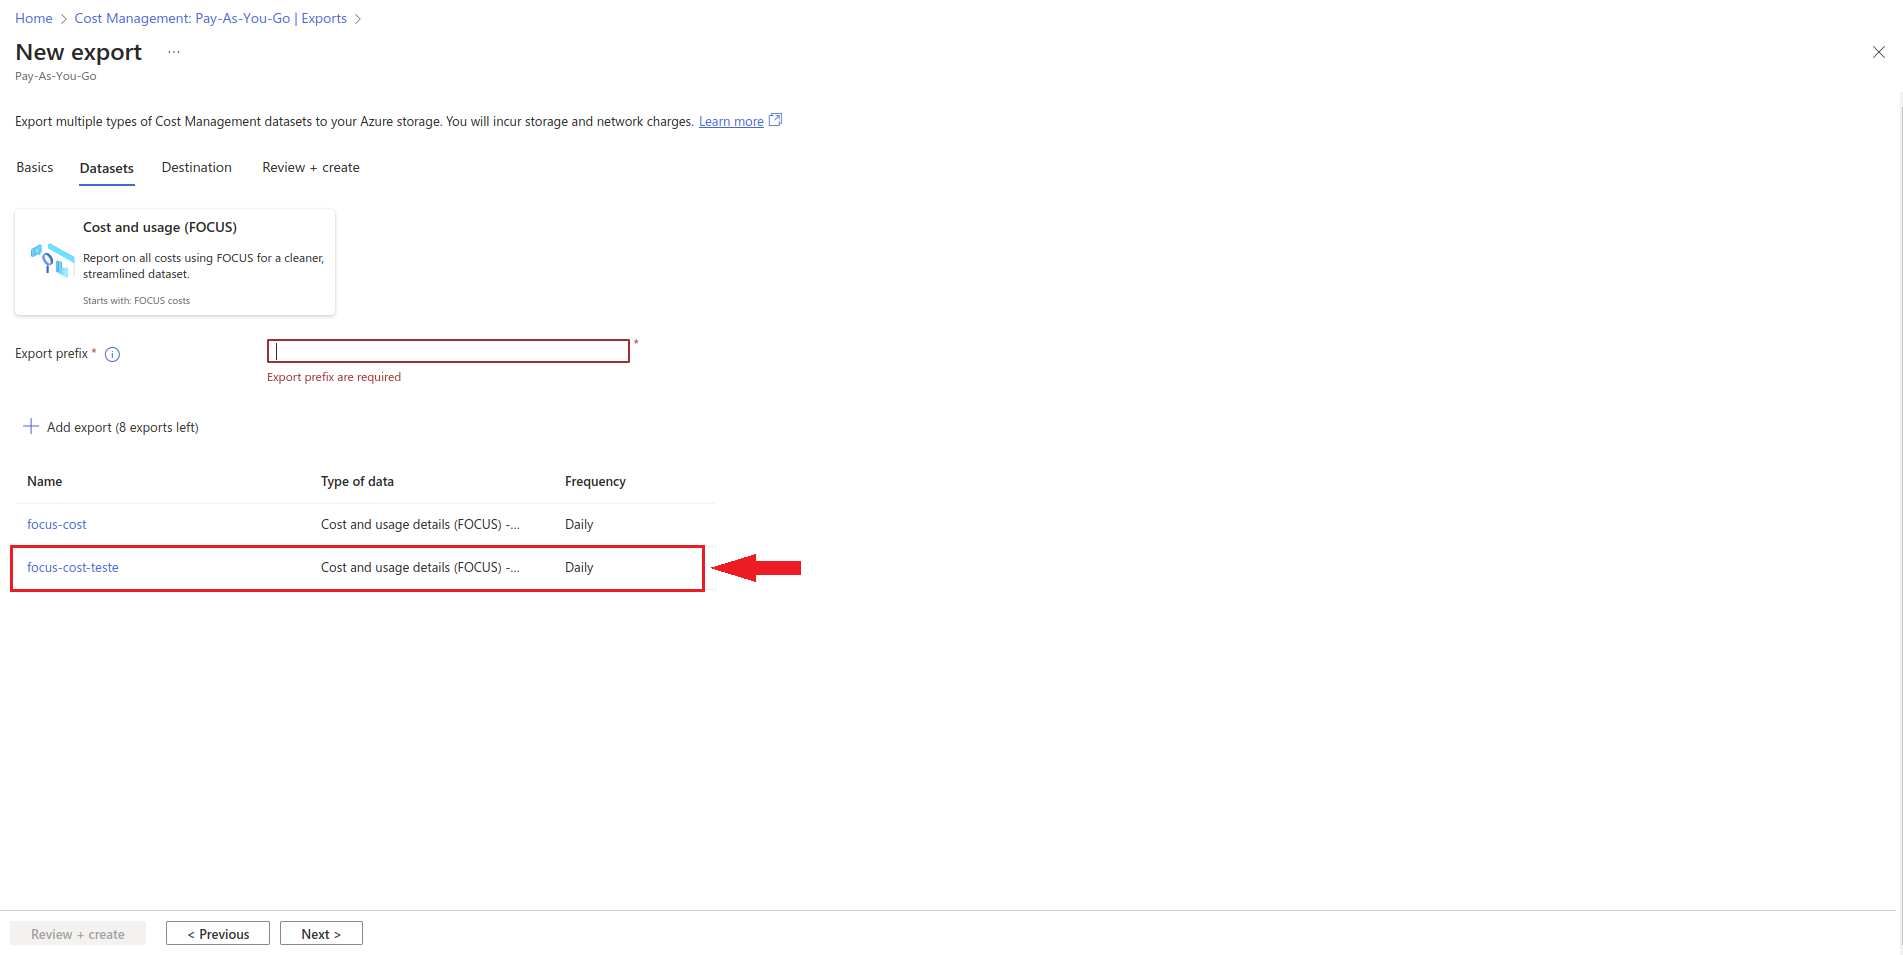The height and width of the screenshot is (955, 1903).
Task: Sort by the Frequency column header
Action: click(595, 482)
